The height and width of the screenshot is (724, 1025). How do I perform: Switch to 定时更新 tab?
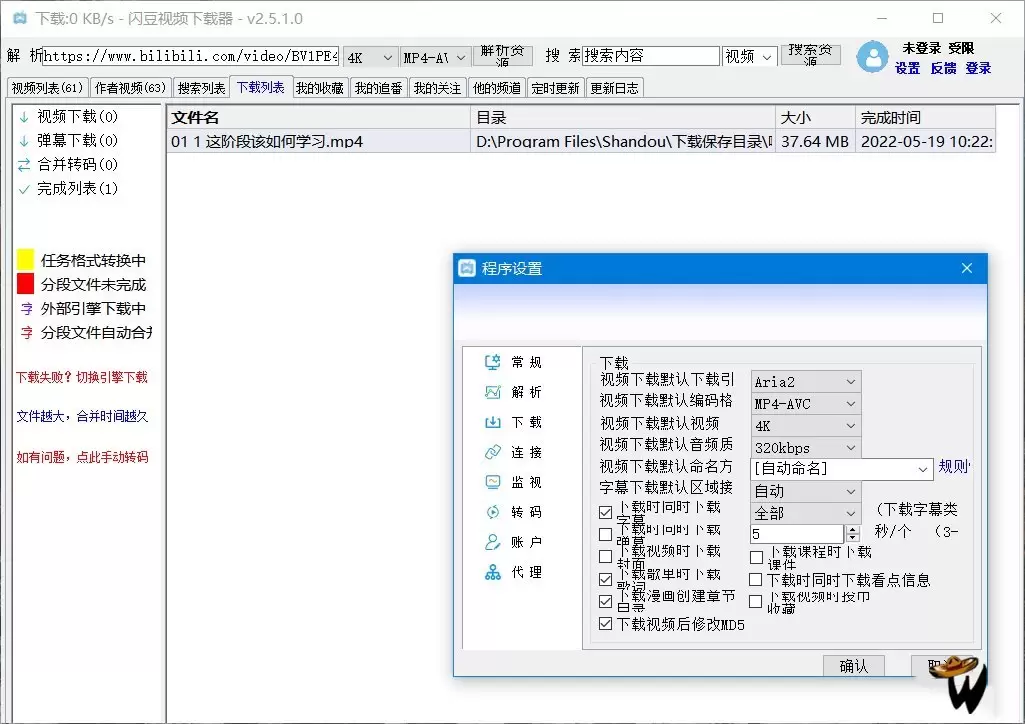[x=556, y=88]
